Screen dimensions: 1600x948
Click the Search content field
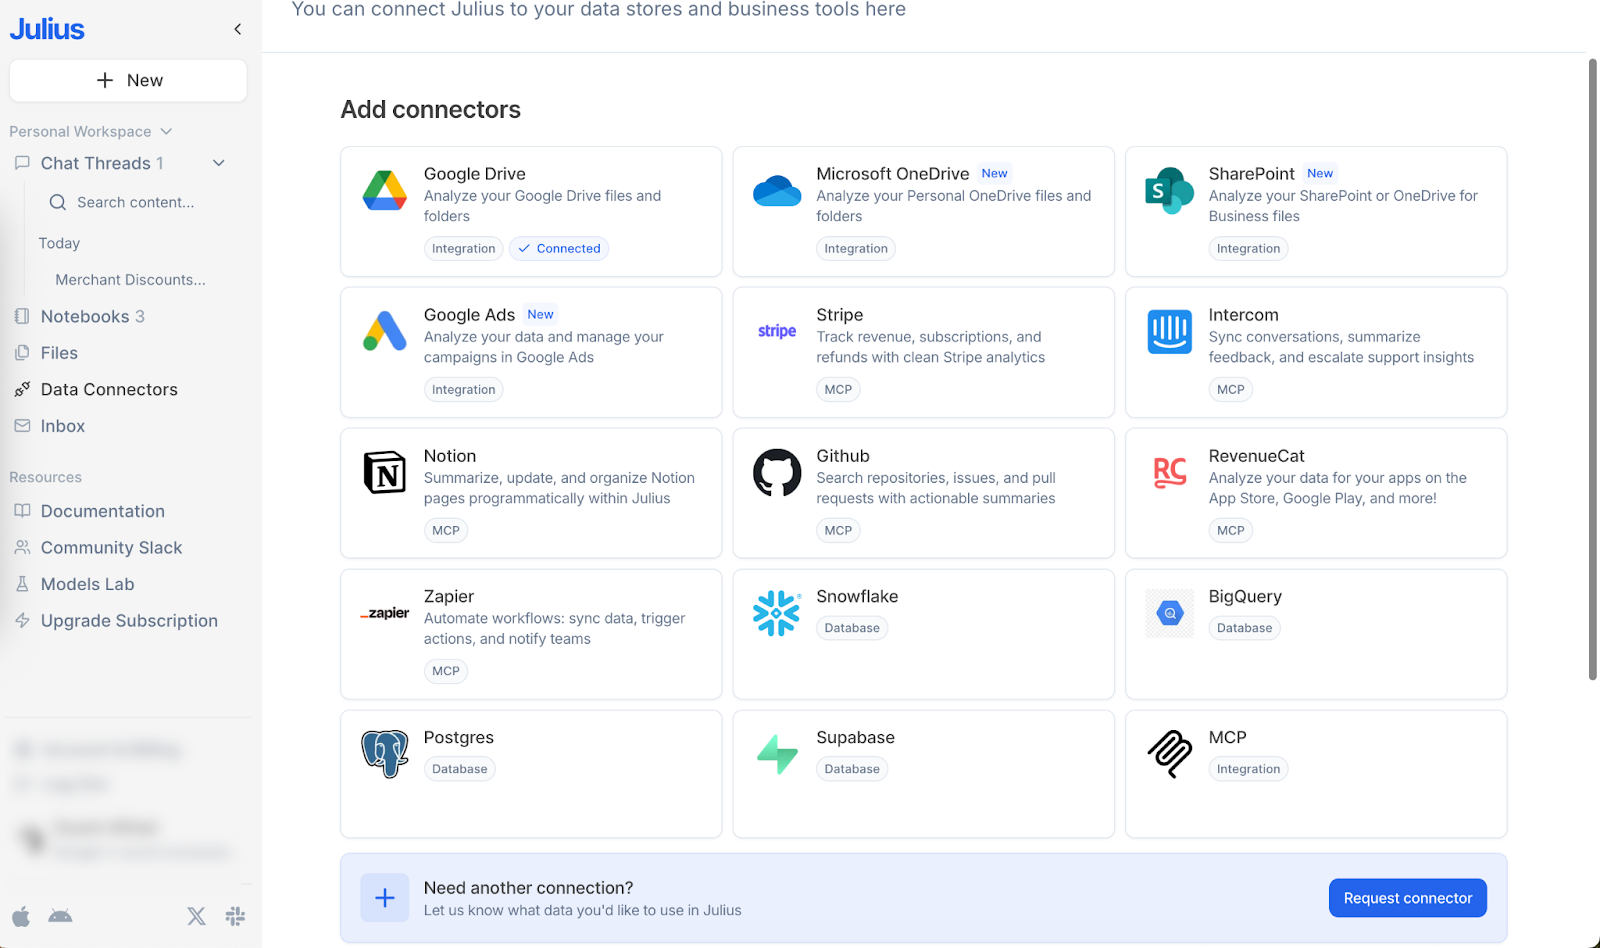136,202
